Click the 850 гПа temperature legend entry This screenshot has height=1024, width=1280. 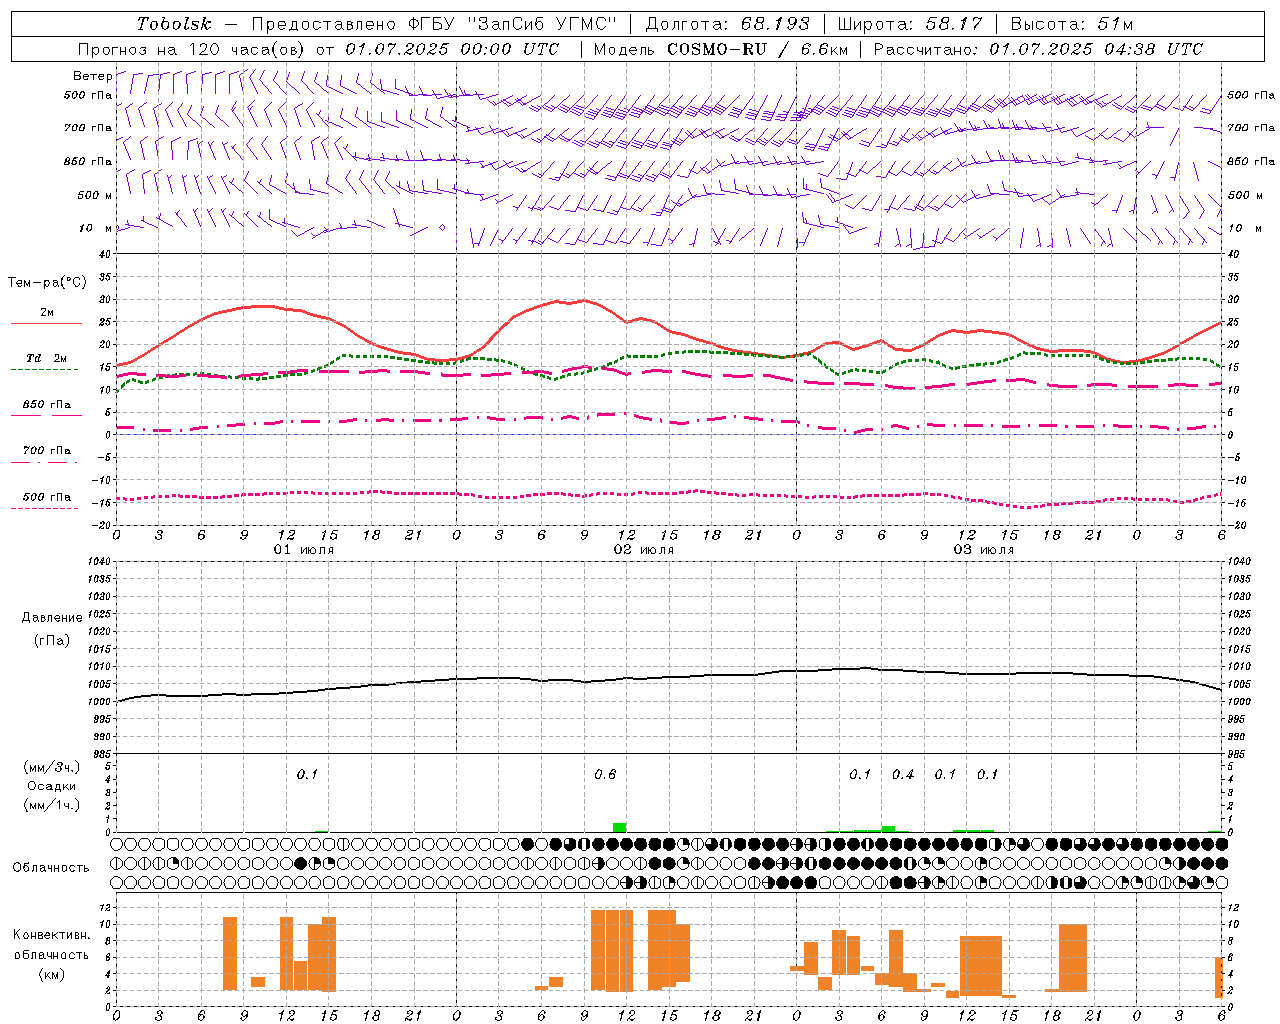(46, 404)
